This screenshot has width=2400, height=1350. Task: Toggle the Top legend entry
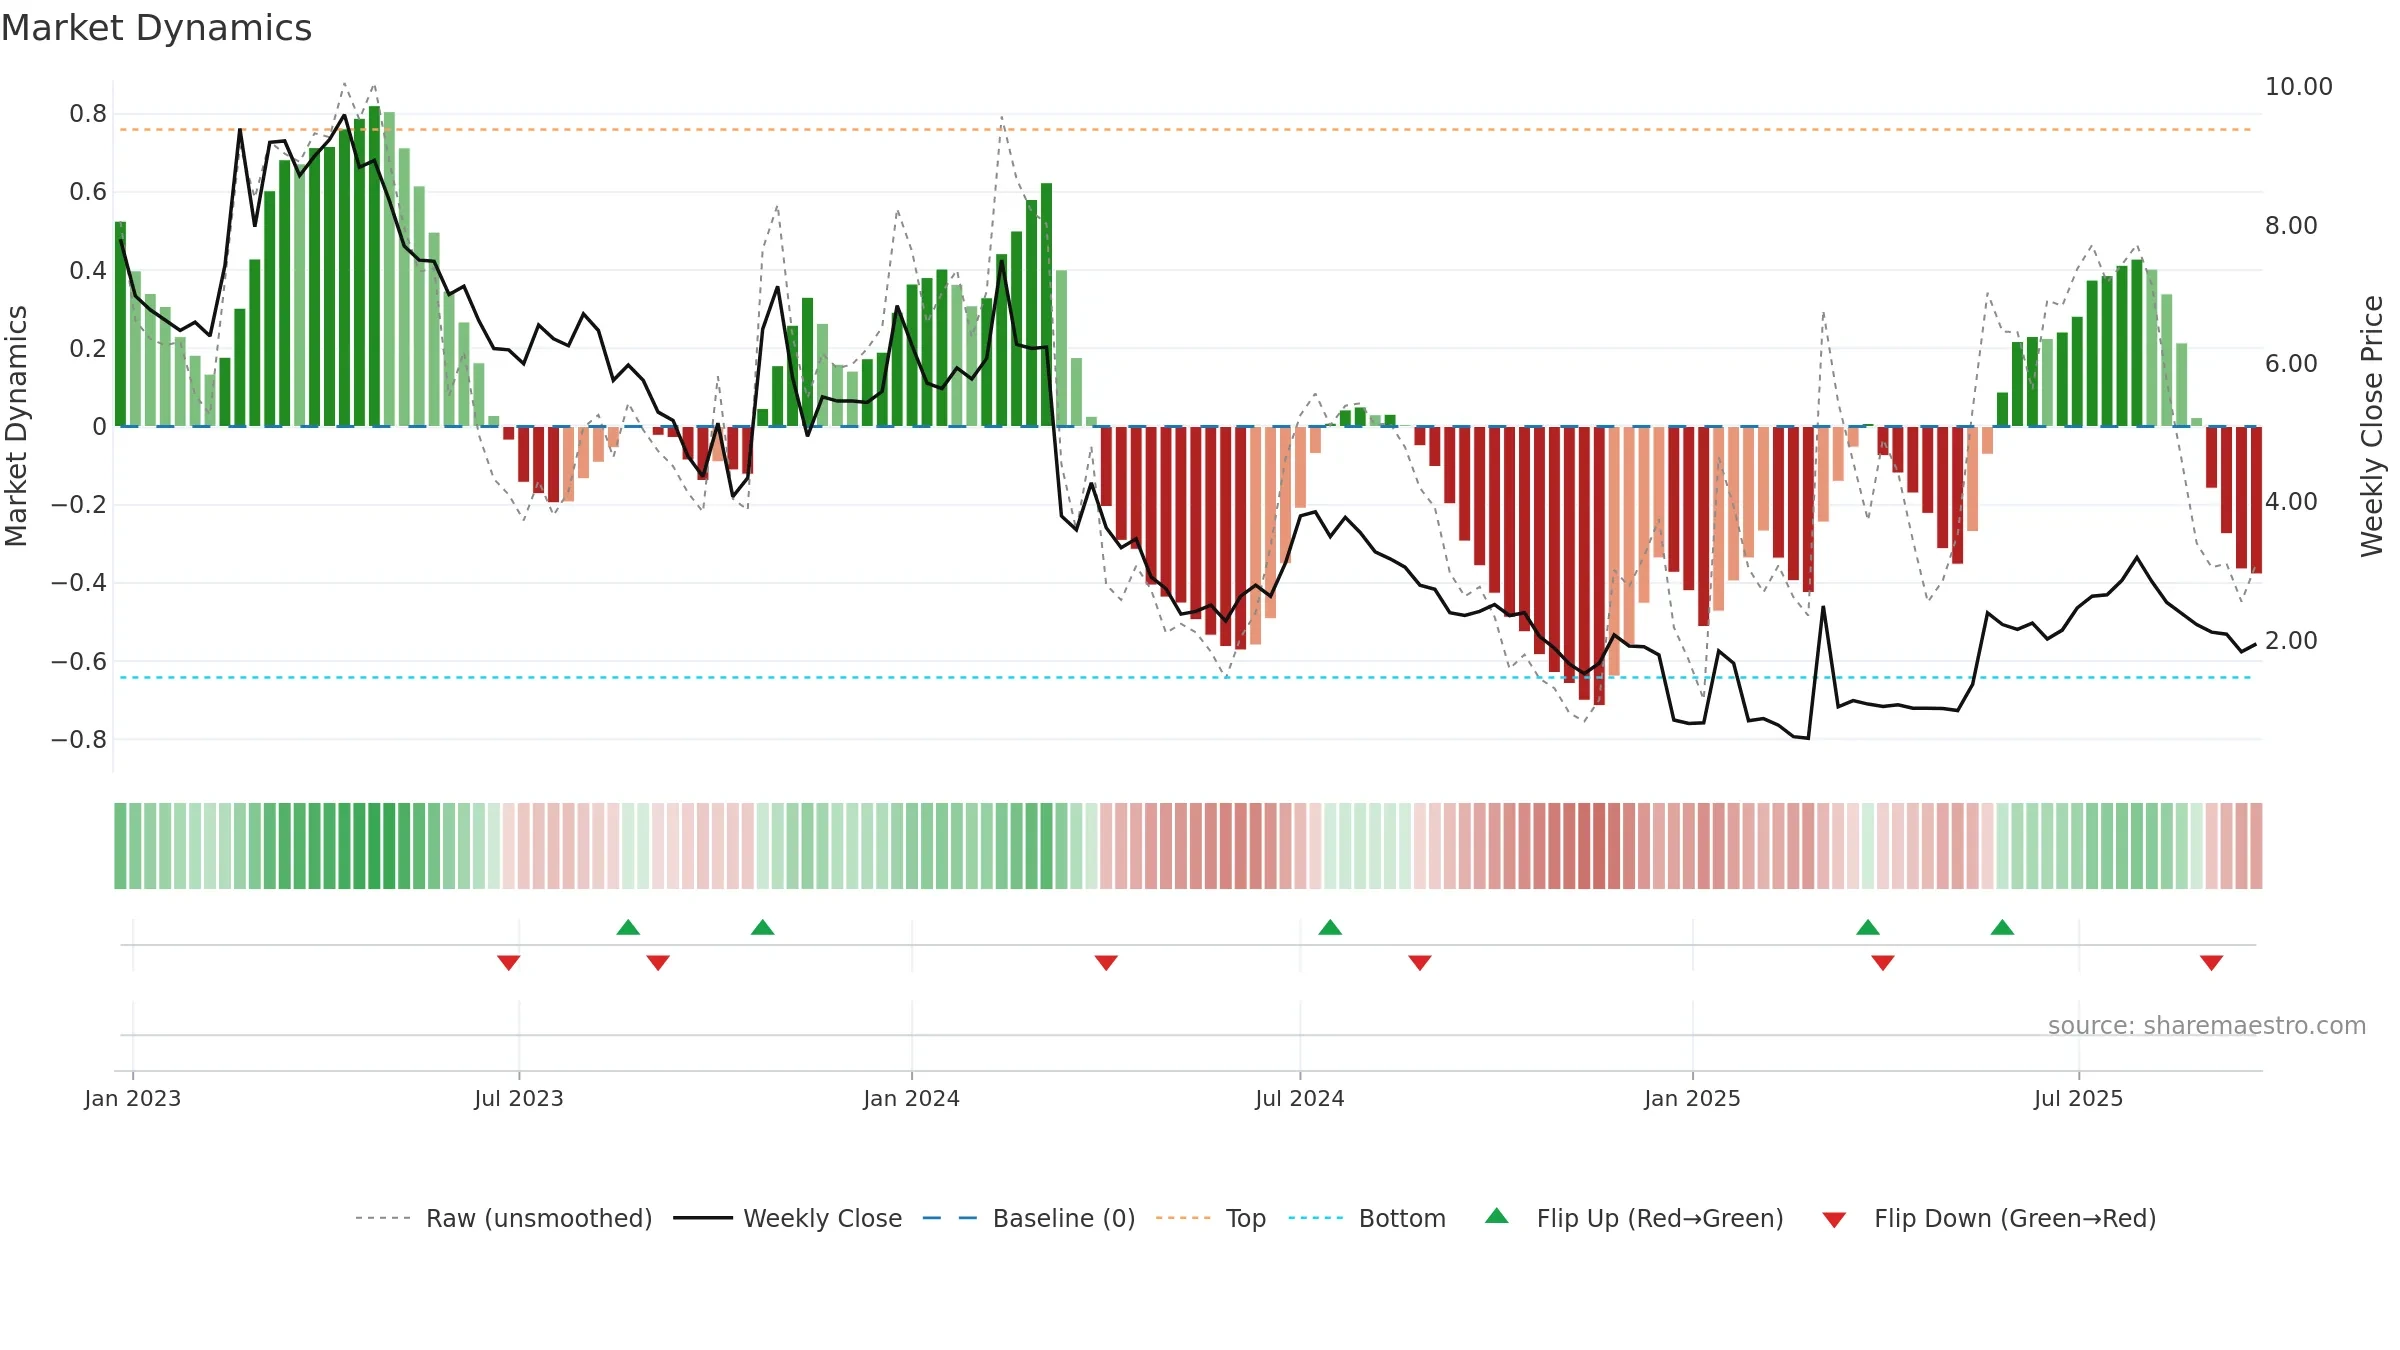point(1211,1218)
